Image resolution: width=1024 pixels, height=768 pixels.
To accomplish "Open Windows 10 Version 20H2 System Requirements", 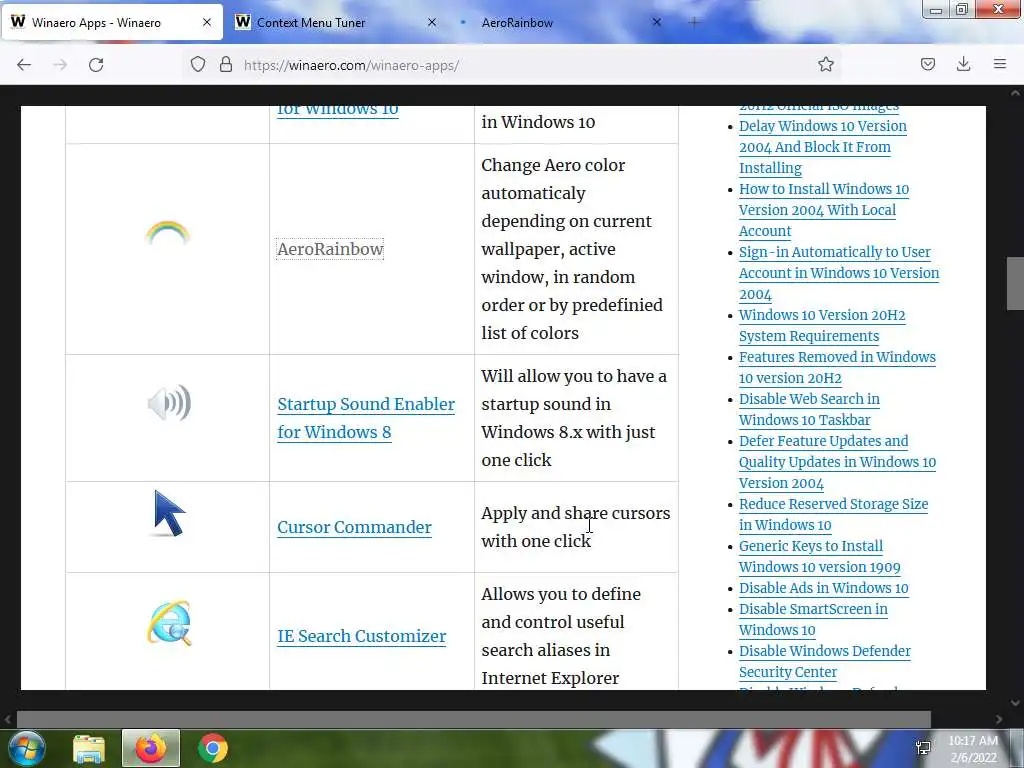I will point(822,325).
